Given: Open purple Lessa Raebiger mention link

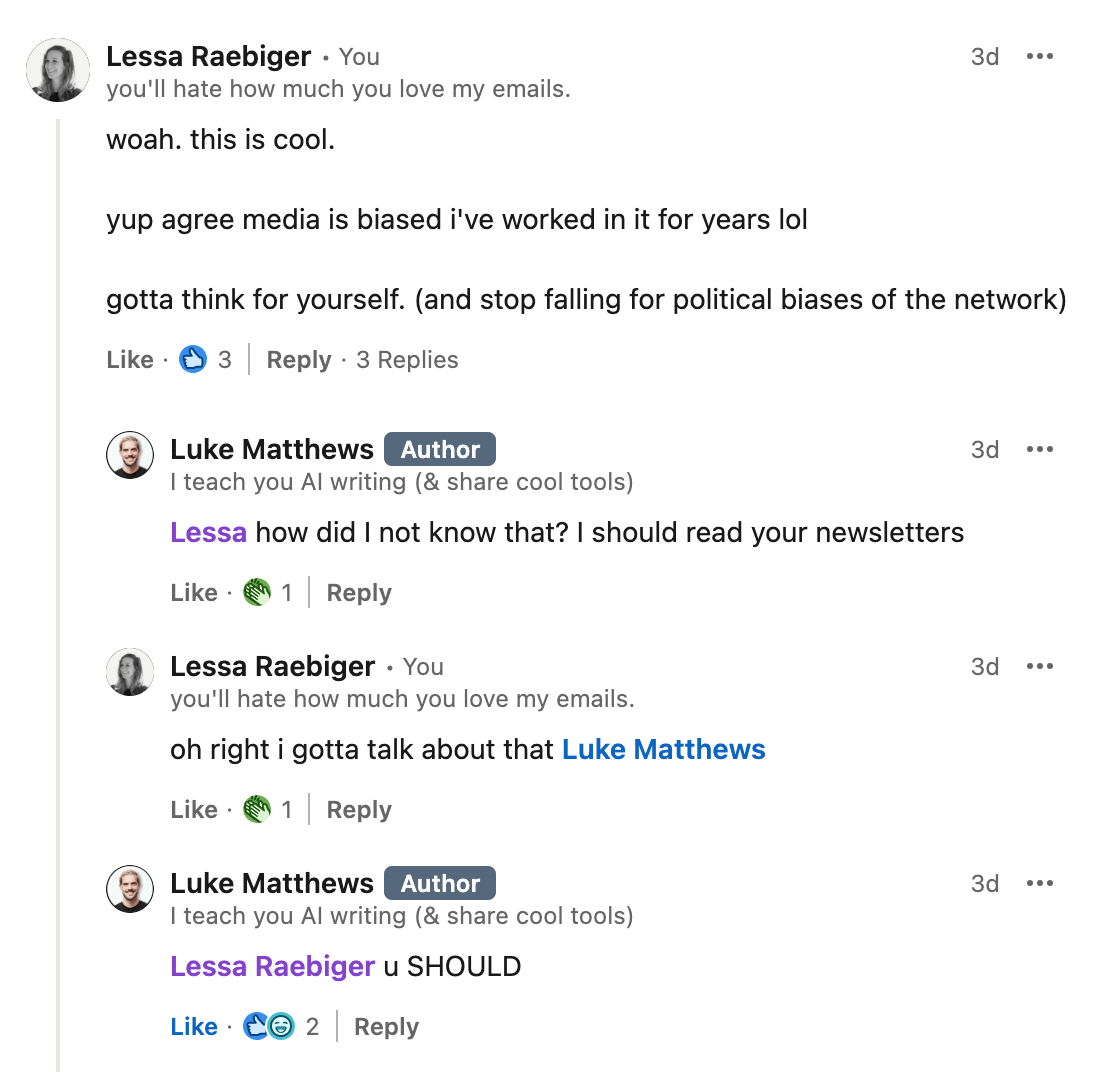Looking at the screenshot, I should point(273,966).
